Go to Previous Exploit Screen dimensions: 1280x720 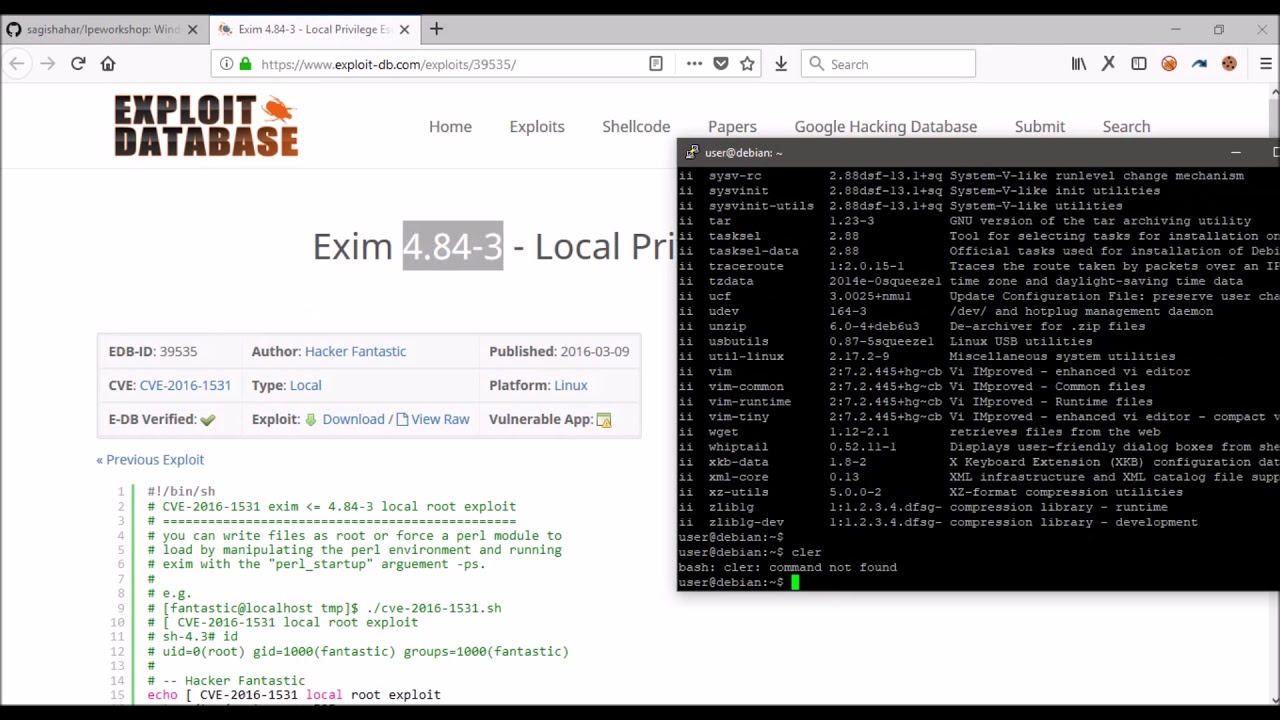pyautogui.click(x=150, y=459)
